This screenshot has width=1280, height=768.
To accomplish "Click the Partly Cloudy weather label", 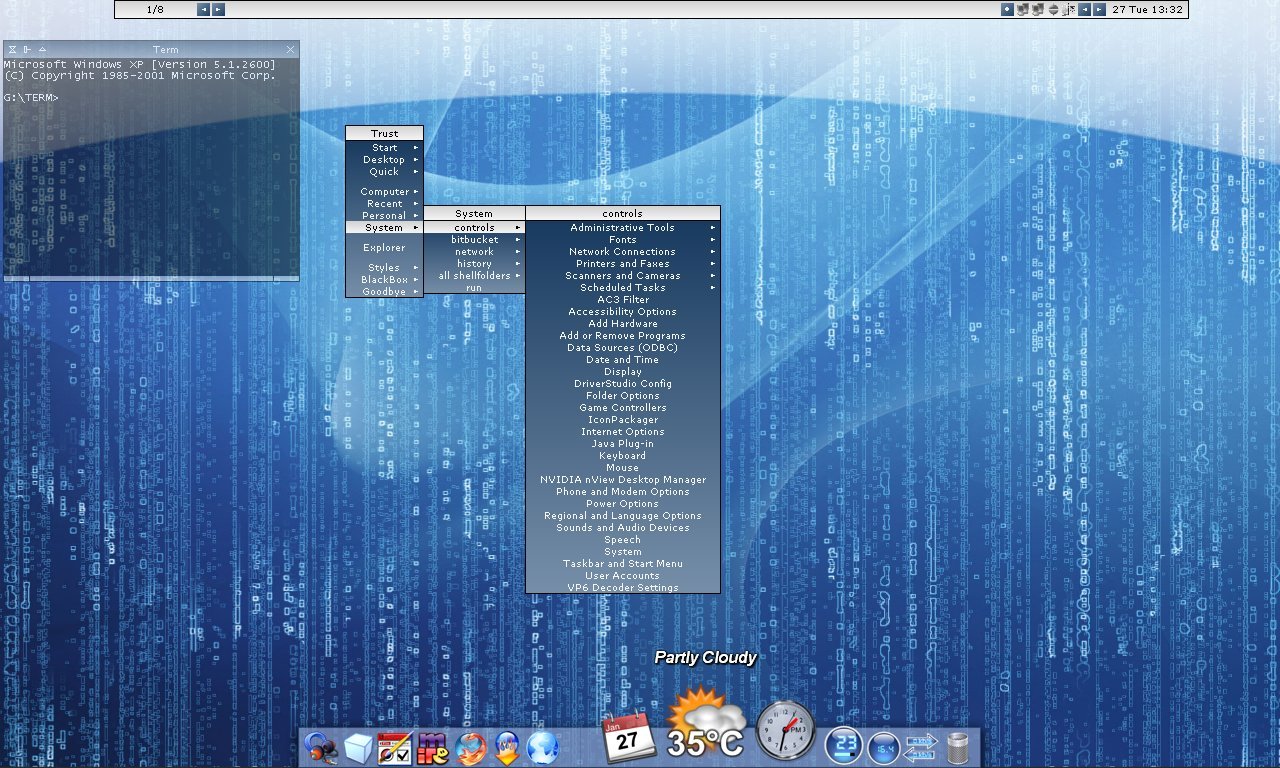I will tap(705, 657).
